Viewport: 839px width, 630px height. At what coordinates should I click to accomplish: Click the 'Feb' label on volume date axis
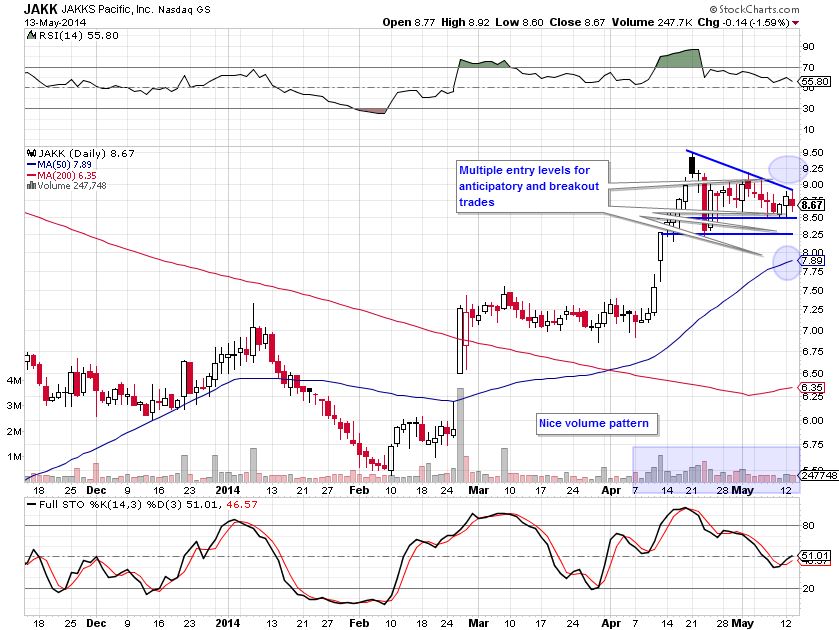click(x=359, y=490)
